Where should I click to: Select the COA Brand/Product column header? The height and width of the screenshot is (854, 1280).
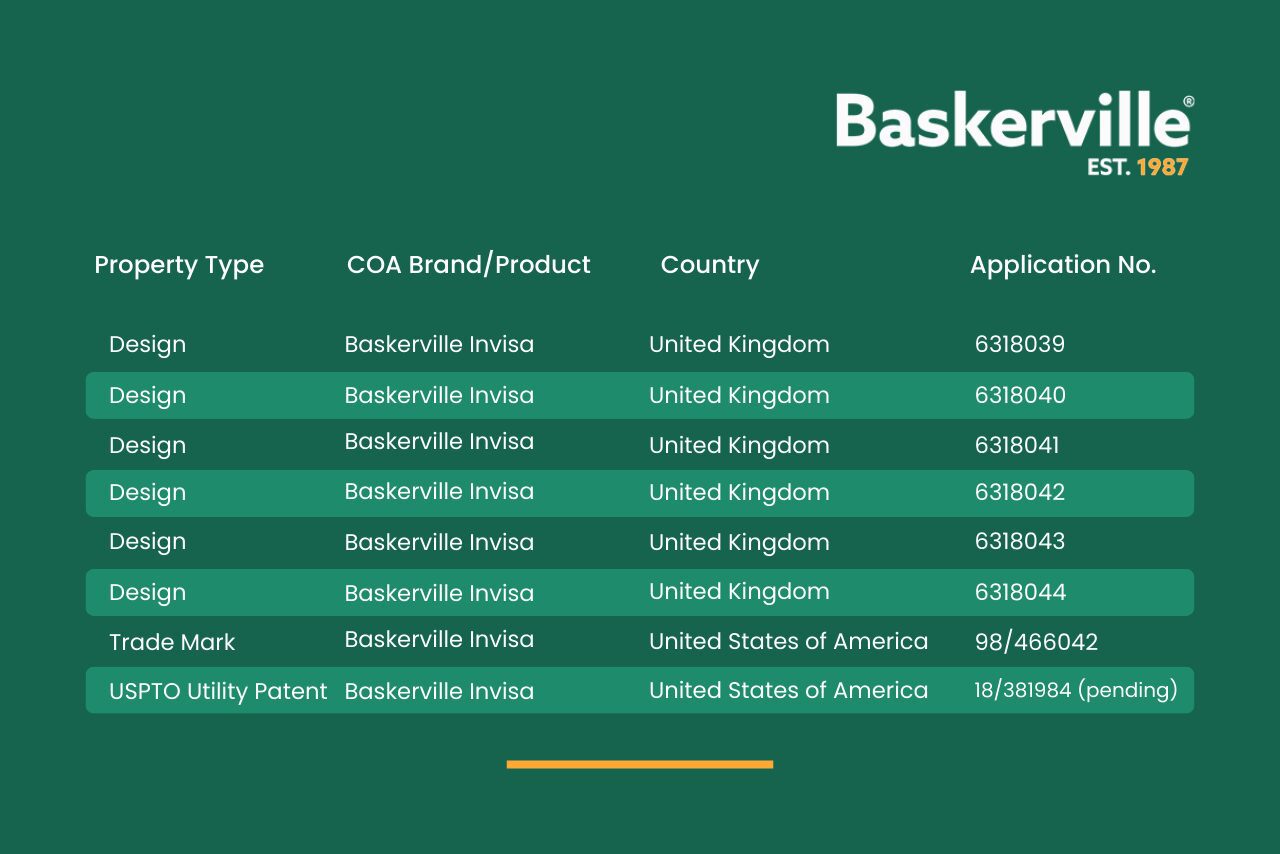[468, 265]
